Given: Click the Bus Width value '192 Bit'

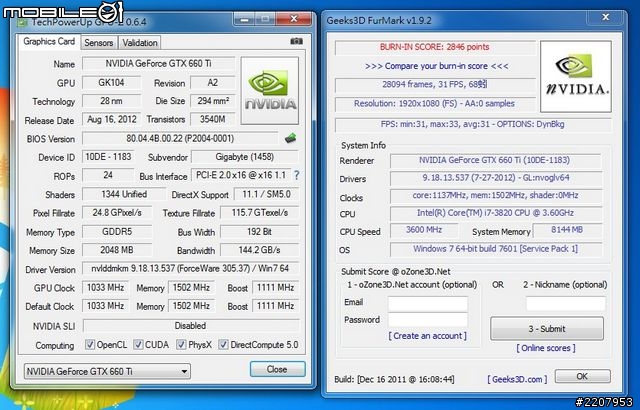Looking at the screenshot, I should tap(259, 232).
